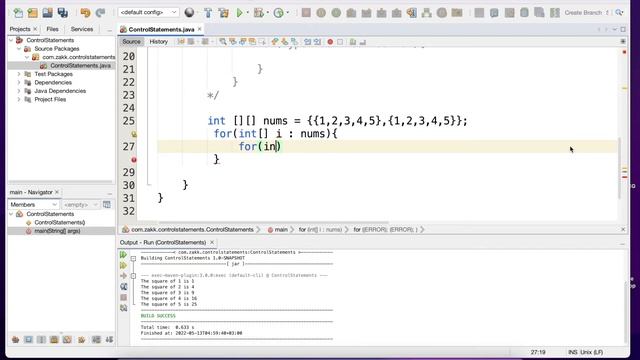Toggle show inner classes filter in Navigator
The width and height of the screenshot is (640, 360).
(x=67, y=340)
